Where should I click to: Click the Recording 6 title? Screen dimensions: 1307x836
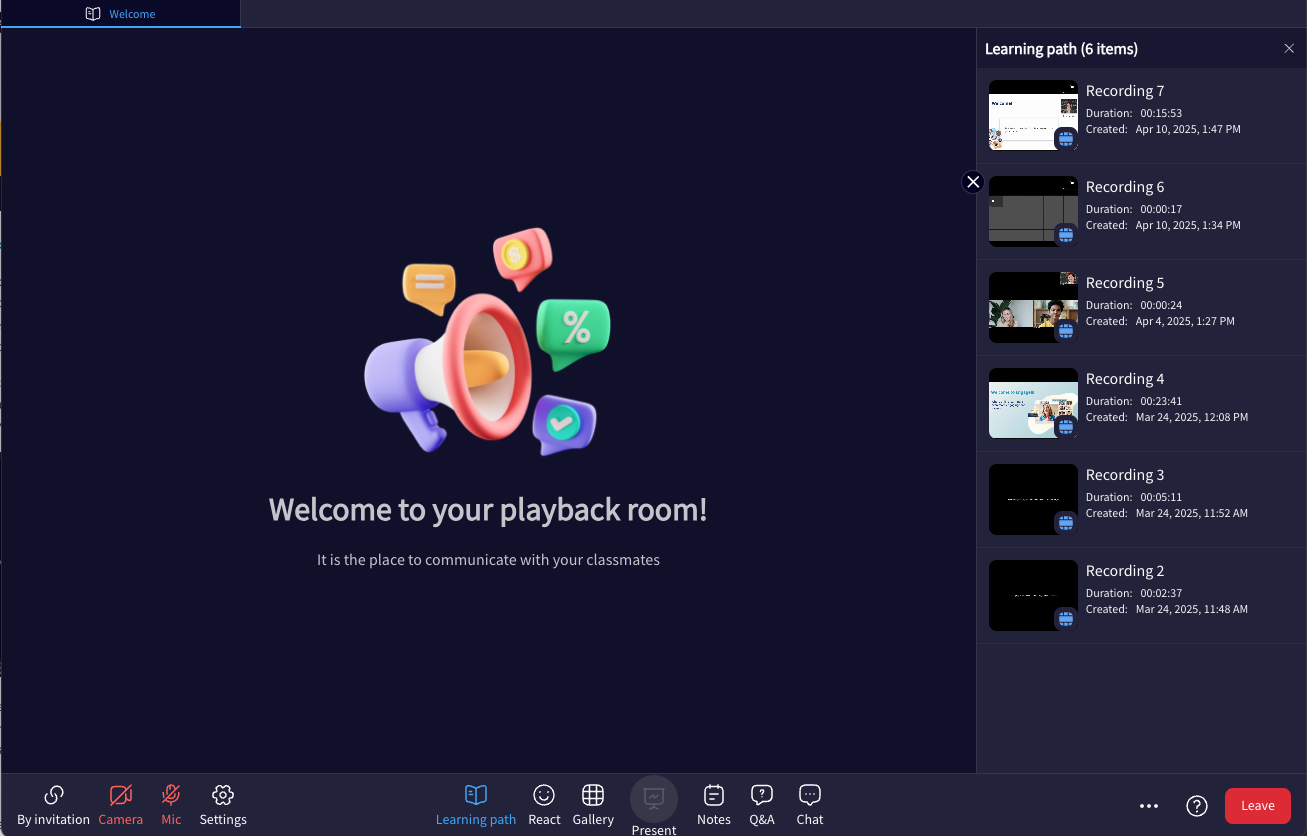point(1125,187)
